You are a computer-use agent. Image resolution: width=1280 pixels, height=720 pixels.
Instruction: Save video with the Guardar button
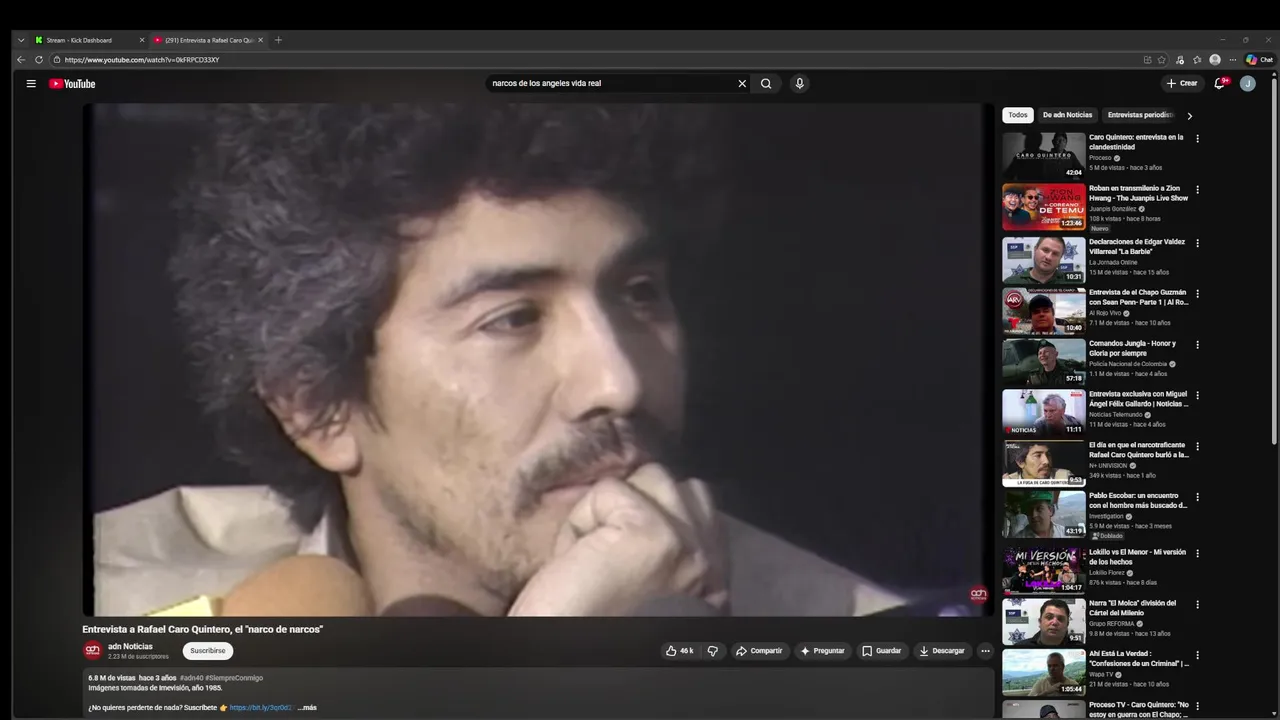[x=882, y=651]
